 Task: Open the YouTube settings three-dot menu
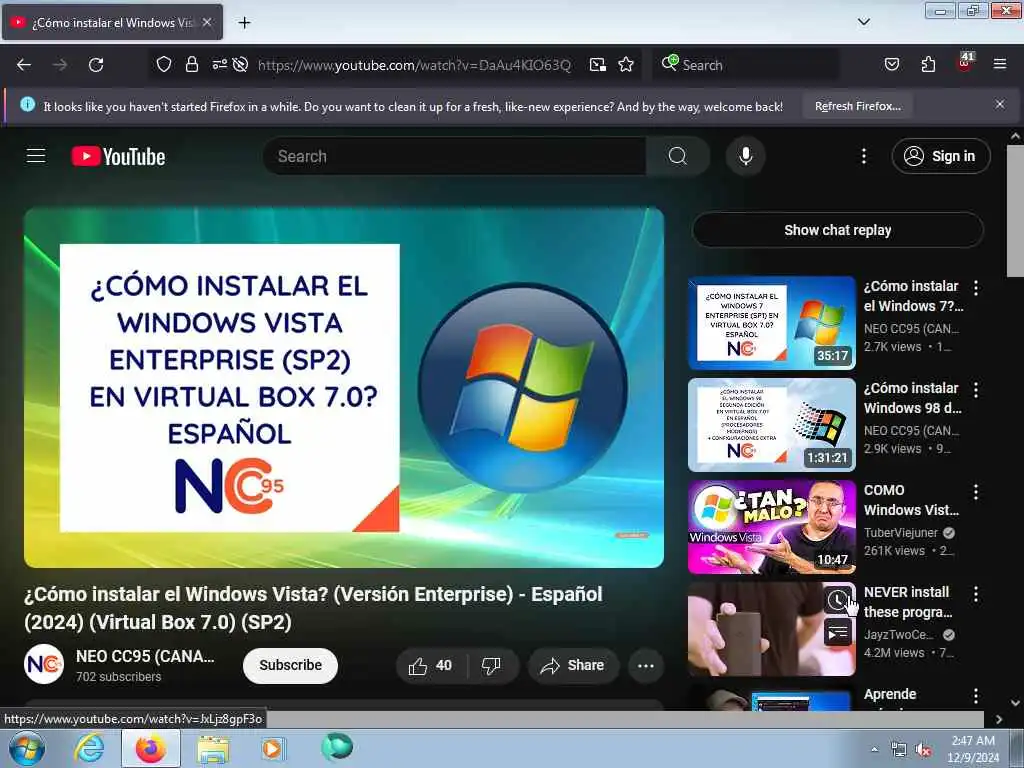pos(863,156)
